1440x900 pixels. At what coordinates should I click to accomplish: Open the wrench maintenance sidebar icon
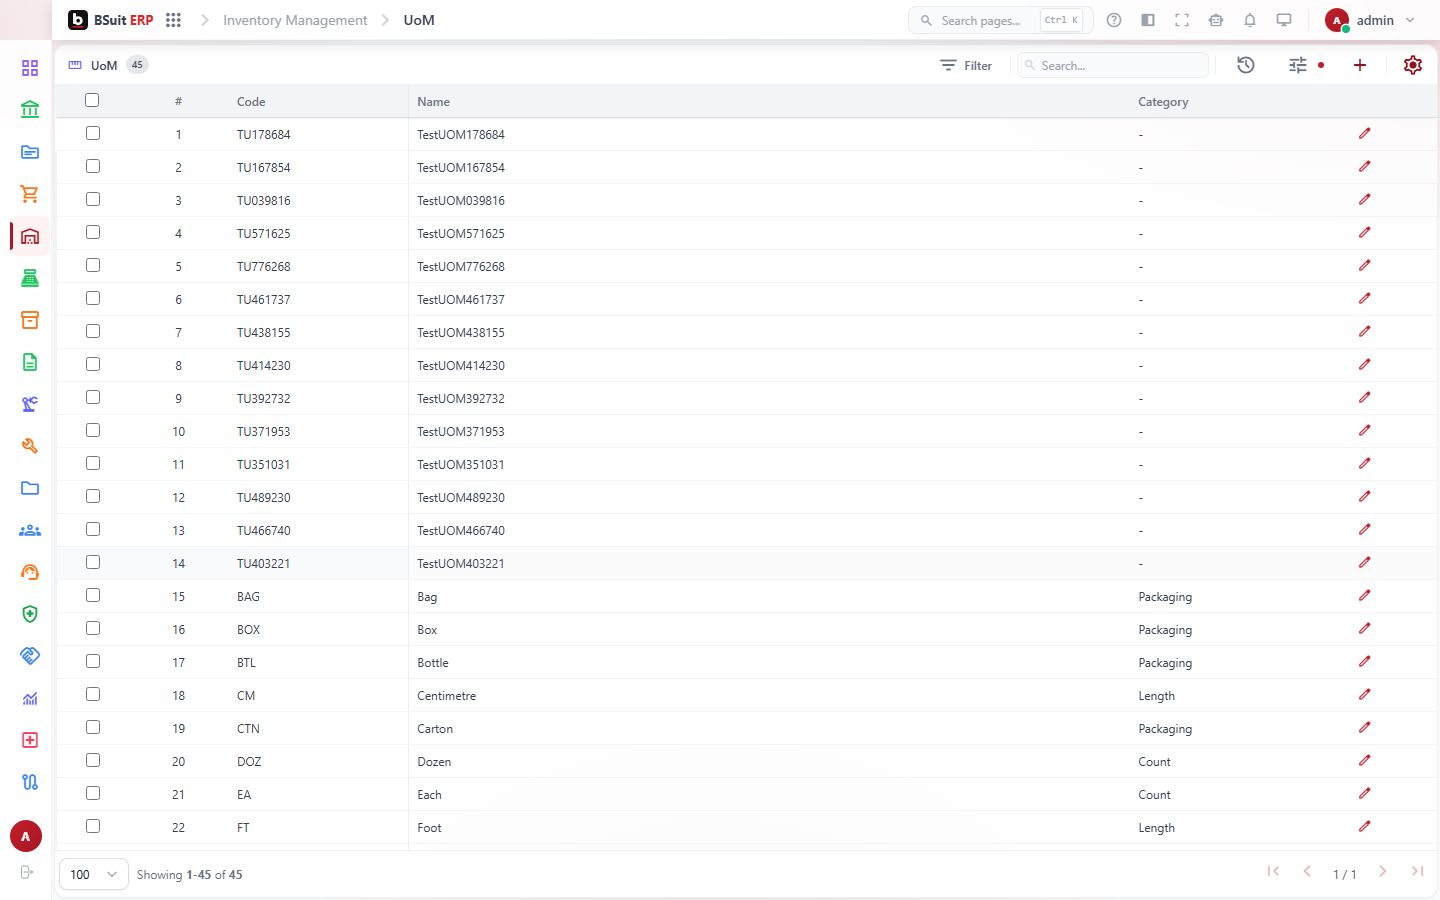[30, 446]
